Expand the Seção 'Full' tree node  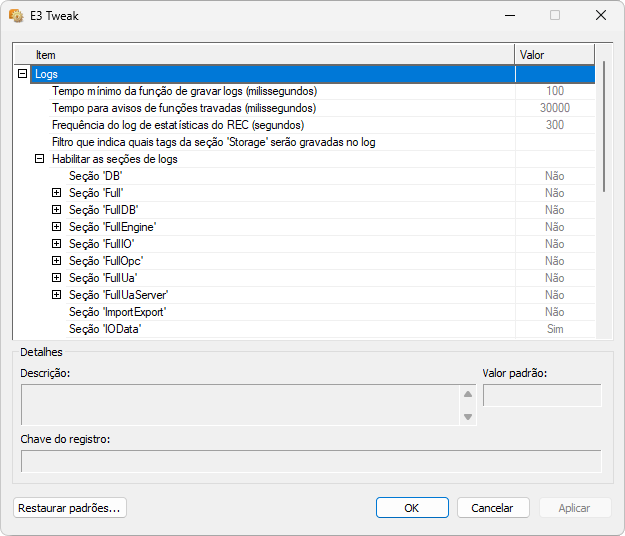57,193
